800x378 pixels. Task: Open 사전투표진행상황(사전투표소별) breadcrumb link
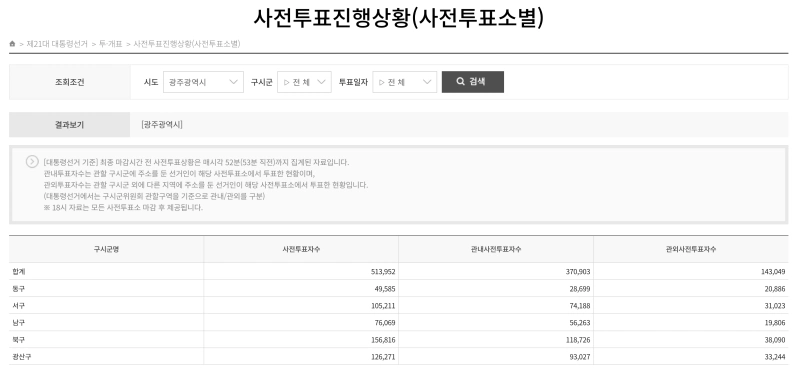[187, 44]
